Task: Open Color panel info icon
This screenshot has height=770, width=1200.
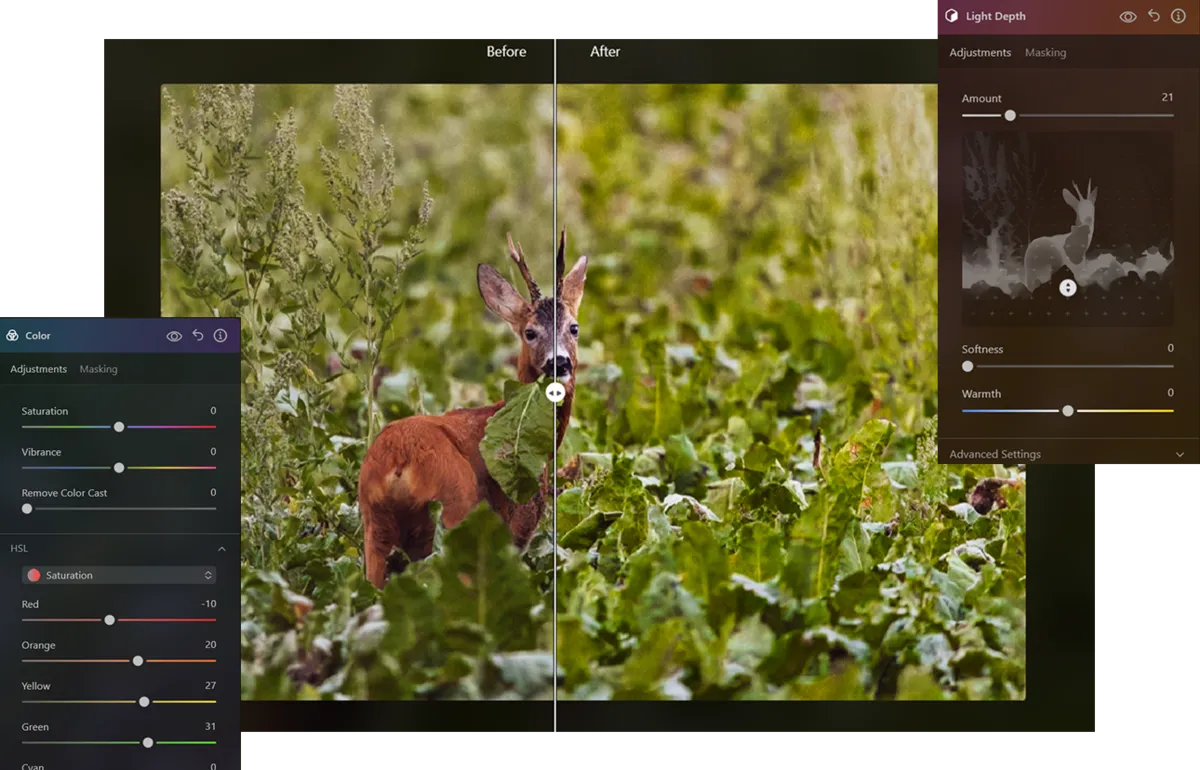Action: click(x=221, y=336)
